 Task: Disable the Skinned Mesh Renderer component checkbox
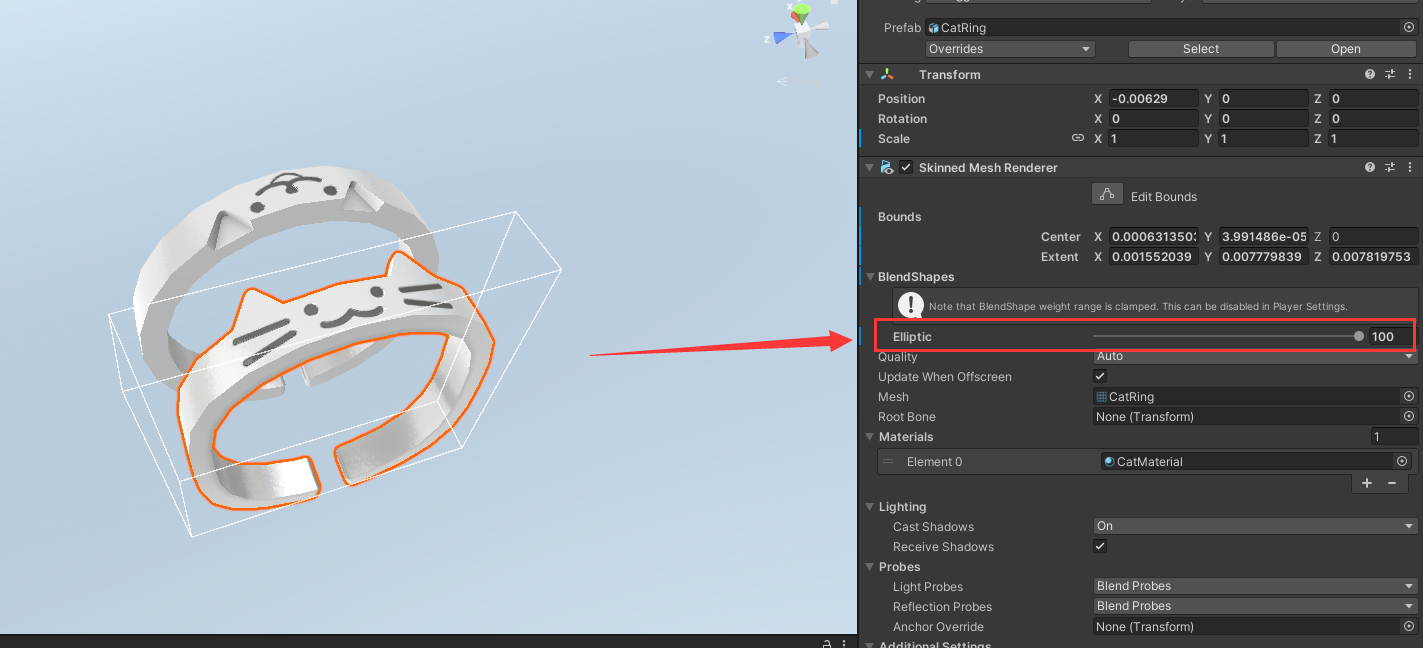tap(906, 168)
